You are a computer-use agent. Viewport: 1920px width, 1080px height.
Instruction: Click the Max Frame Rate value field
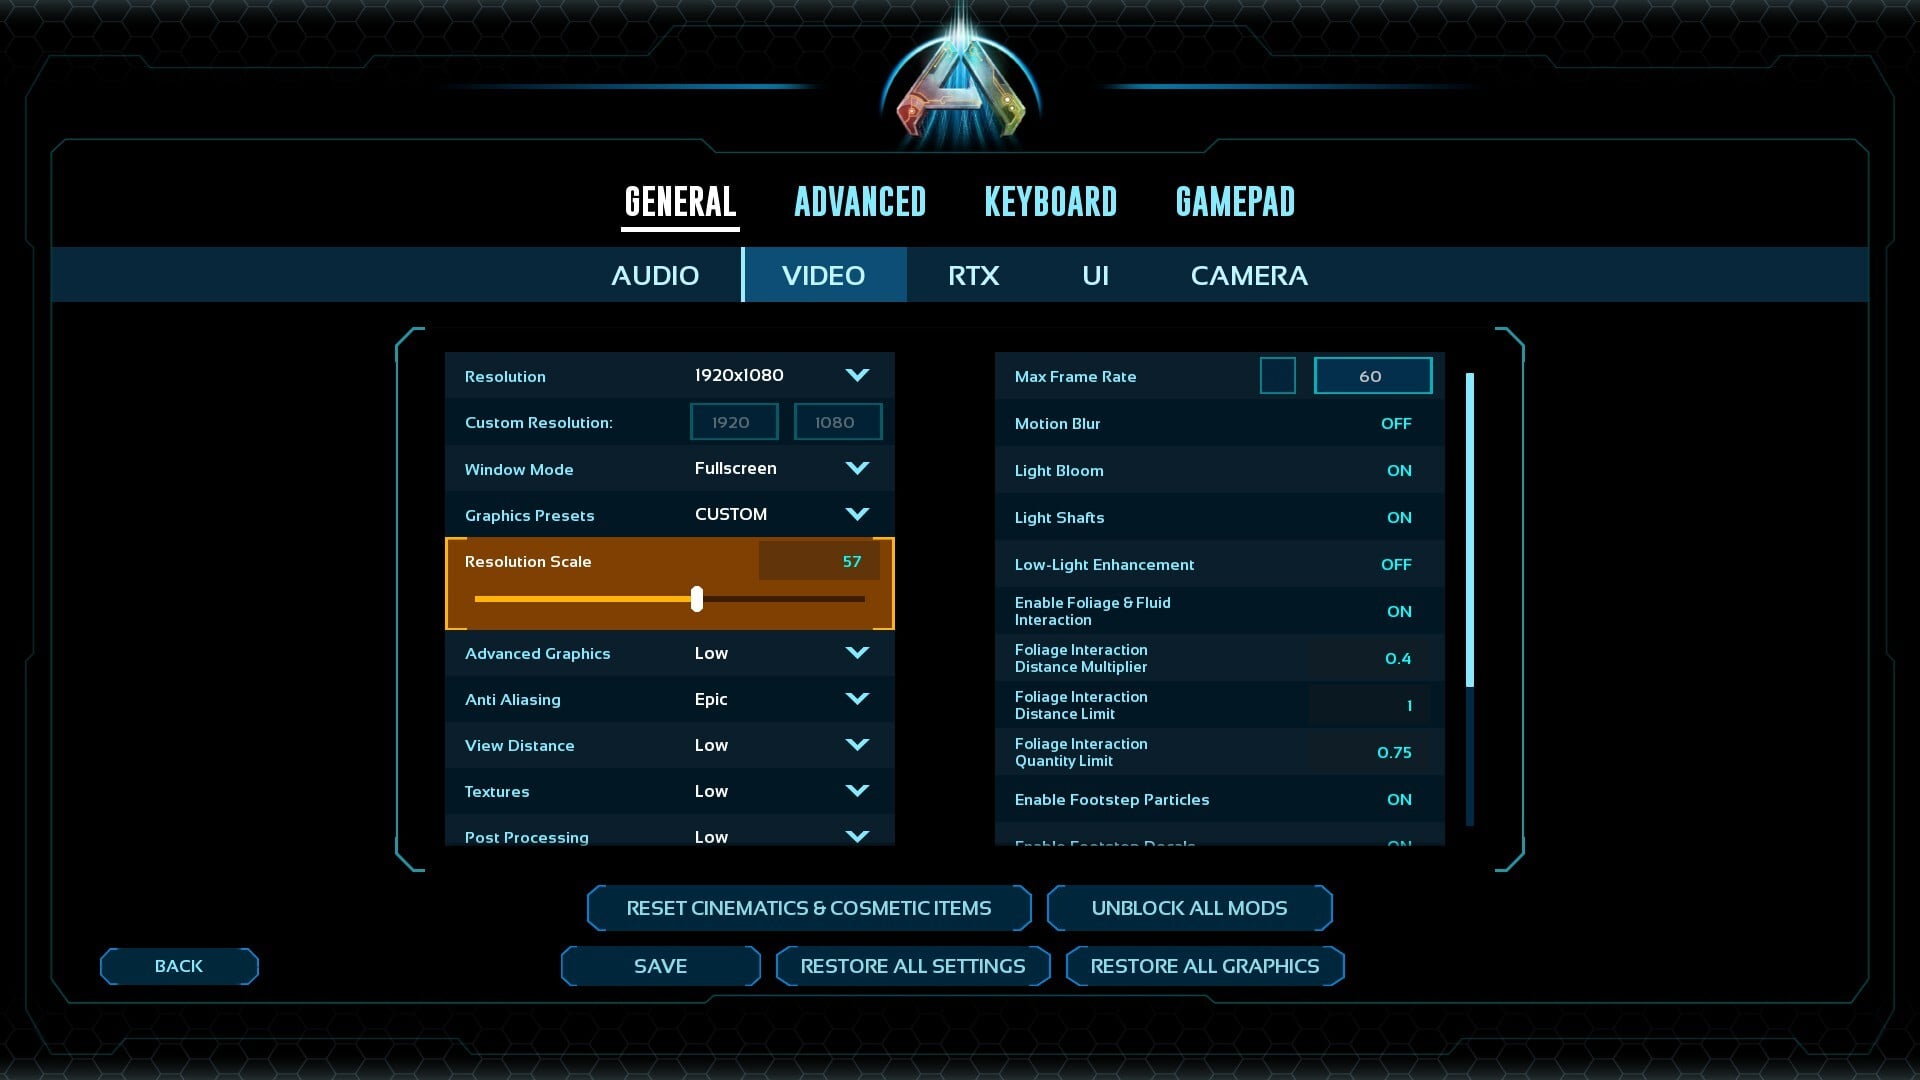[x=1371, y=376]
